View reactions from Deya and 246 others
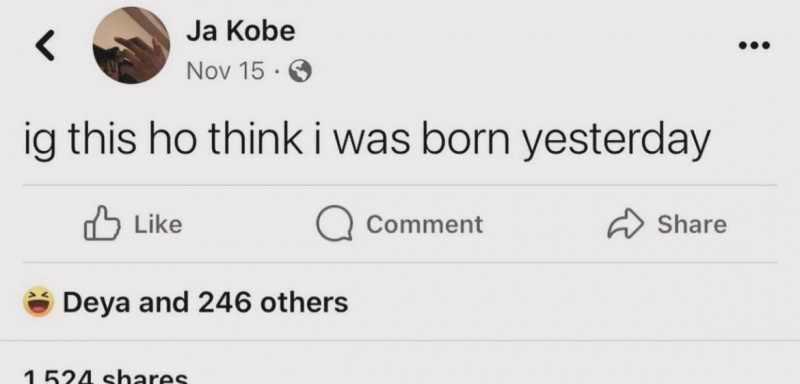This screenshot has width=800, height=384. (205, 302)
